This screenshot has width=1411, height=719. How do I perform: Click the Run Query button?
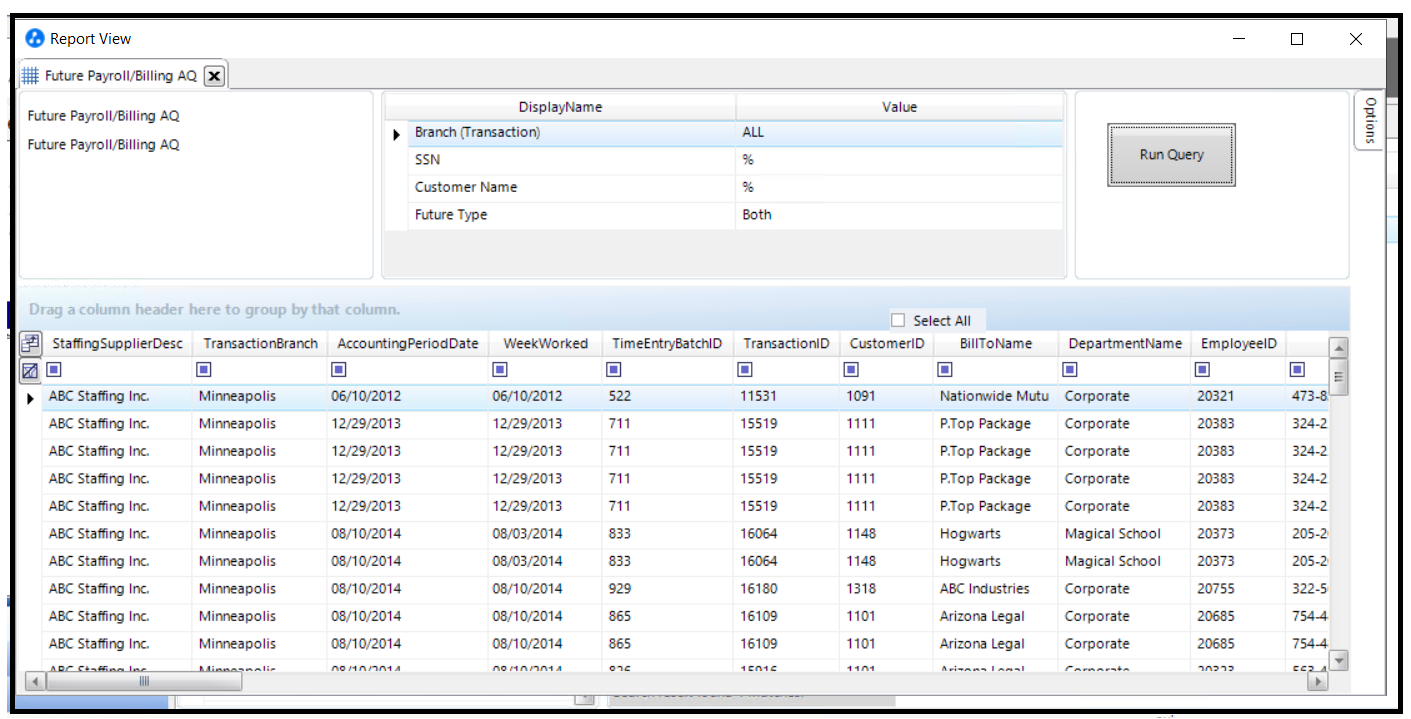click(x=1171, y=155)
